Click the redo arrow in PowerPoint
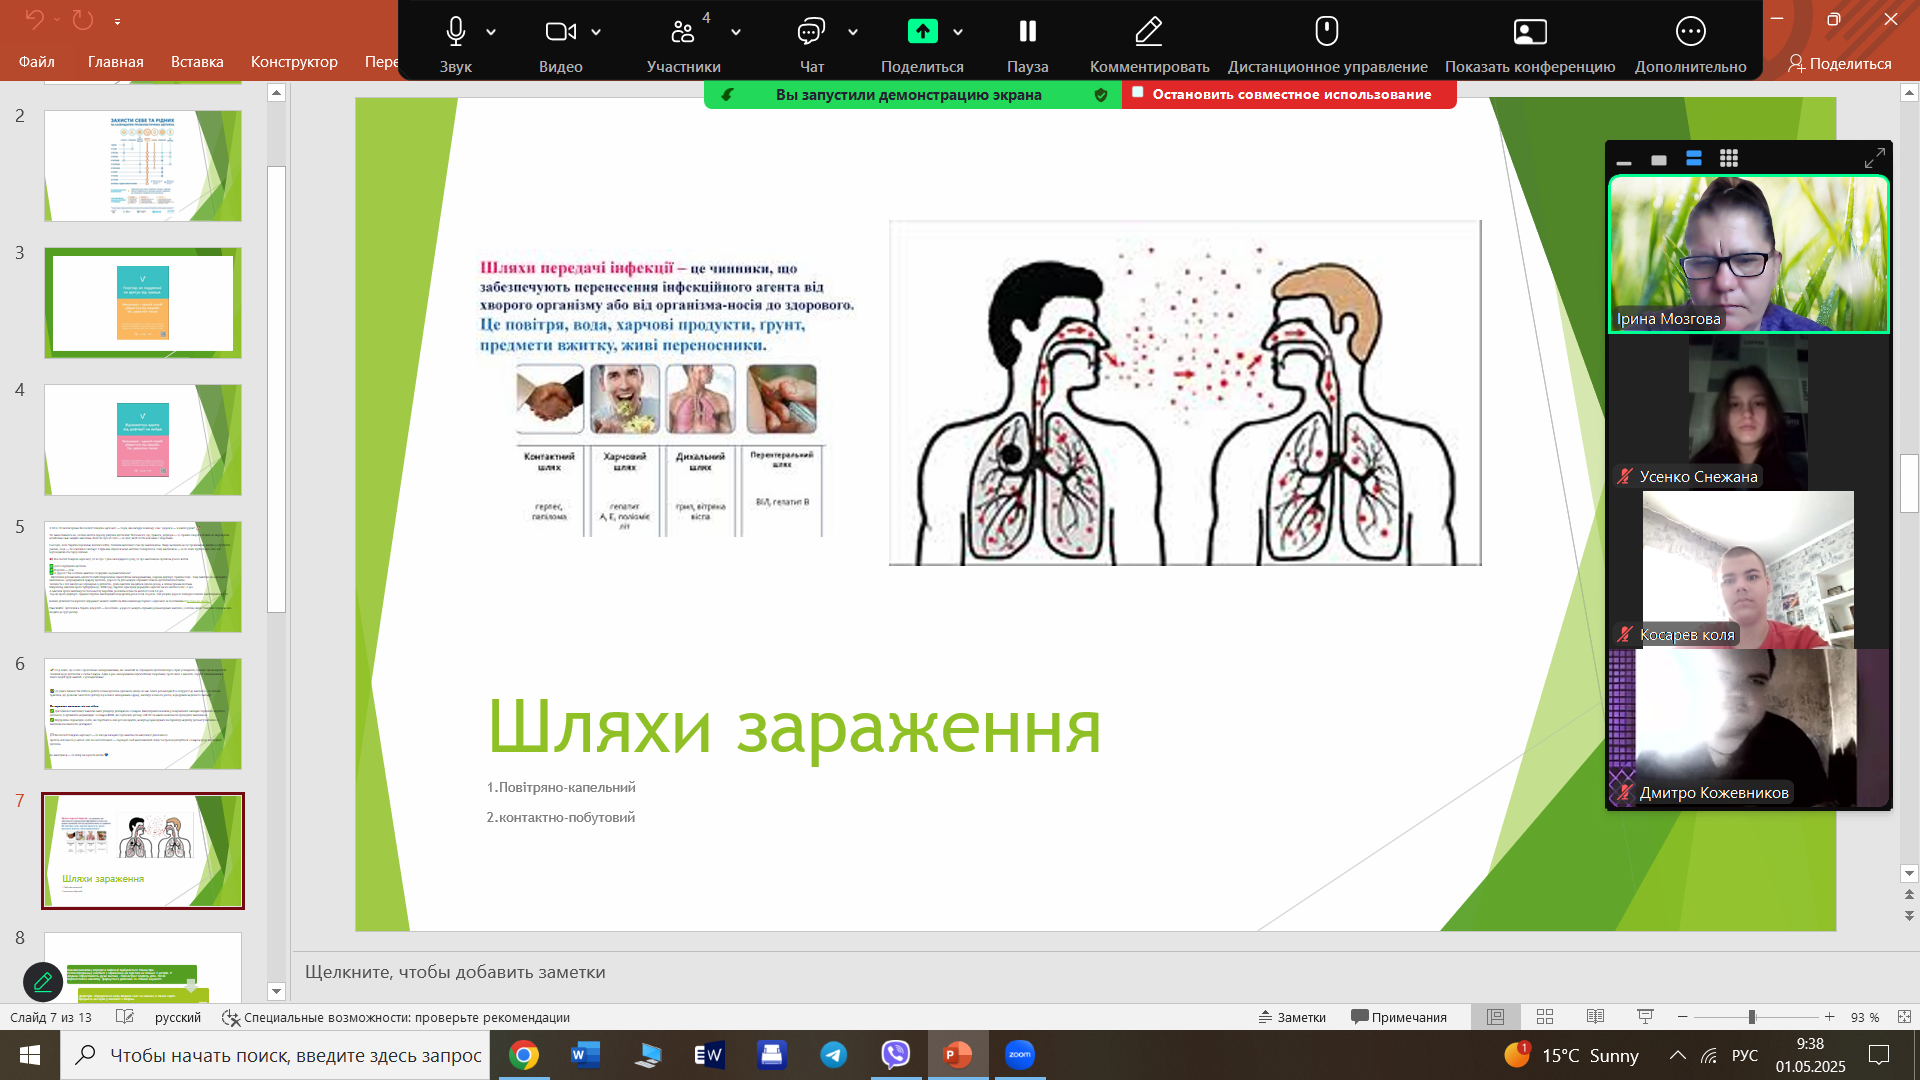Image resolution: width=1920 pixels, height=1080 pixels. [x=82, y=19]
